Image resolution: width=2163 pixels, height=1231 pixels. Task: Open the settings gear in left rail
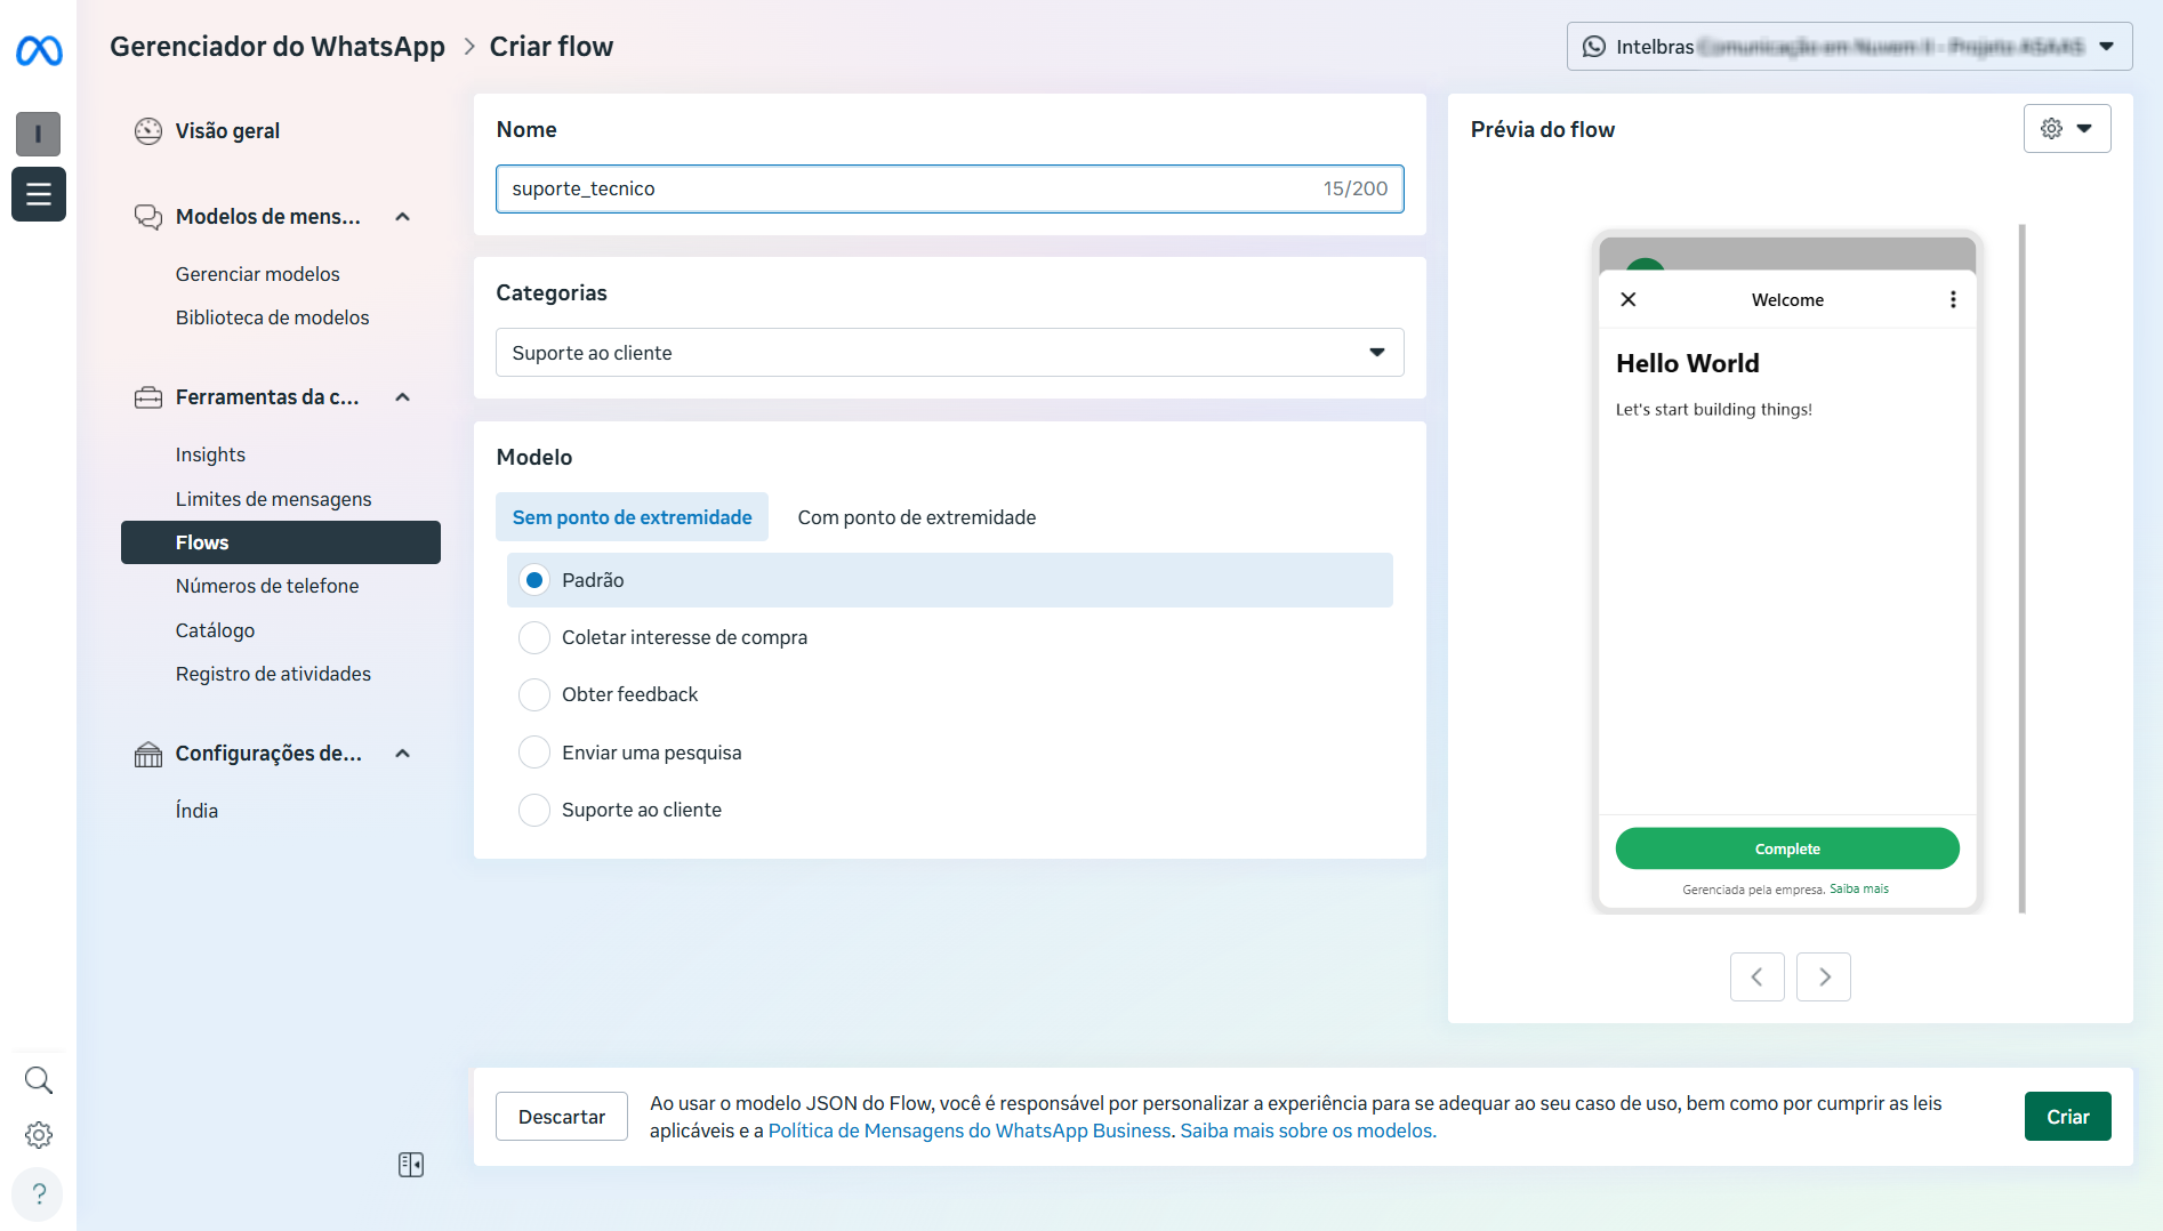39,1135
